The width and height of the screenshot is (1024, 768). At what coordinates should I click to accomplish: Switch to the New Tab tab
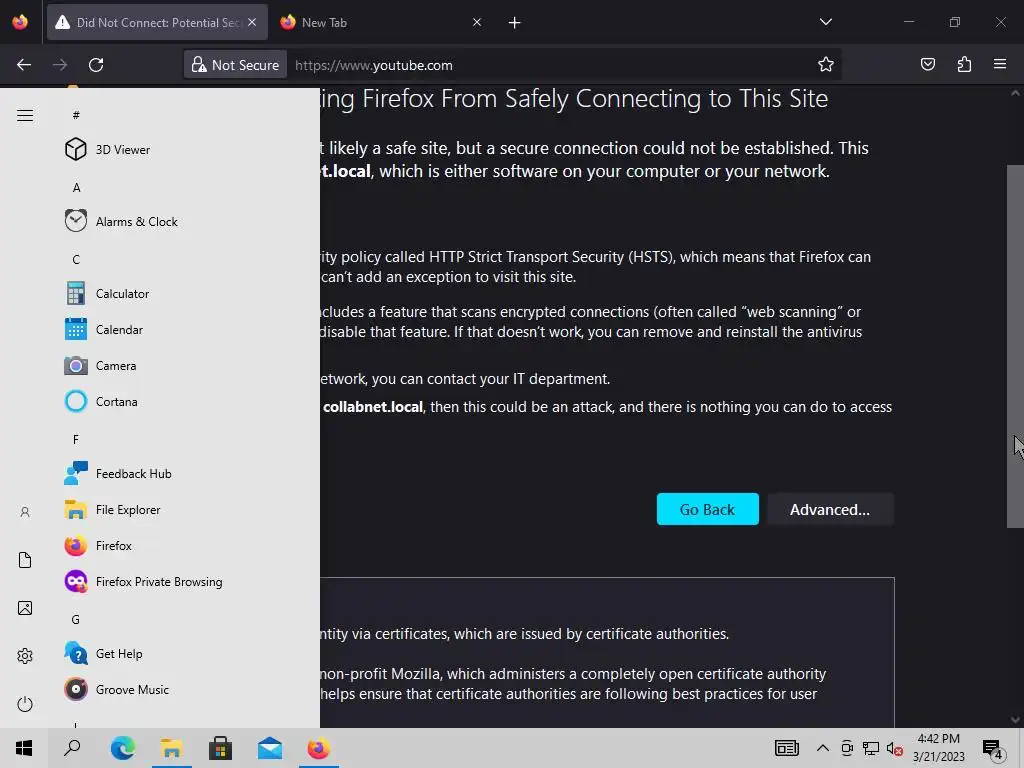coord(382,23)
